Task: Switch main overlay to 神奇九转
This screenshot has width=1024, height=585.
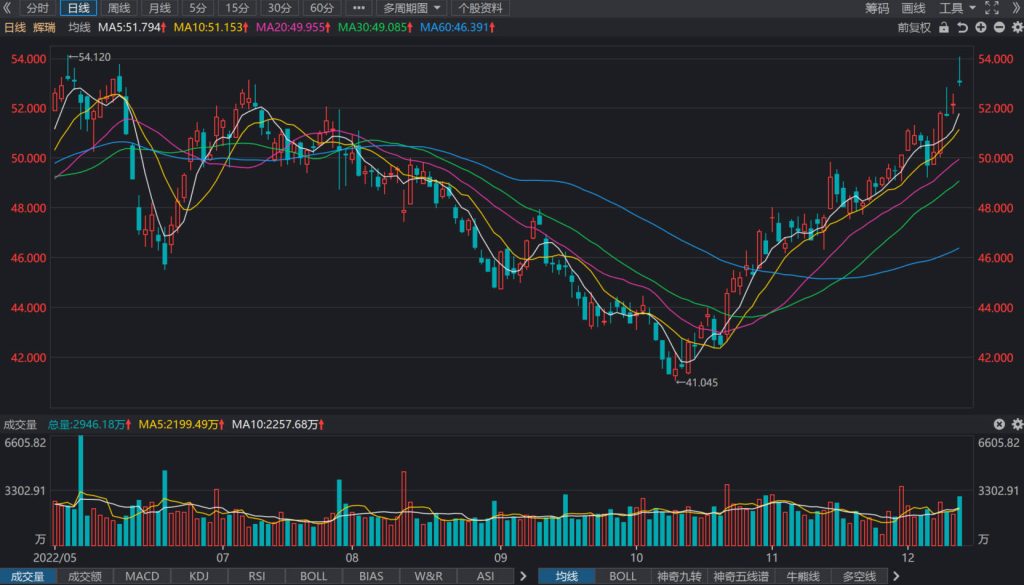Action: 679,576
